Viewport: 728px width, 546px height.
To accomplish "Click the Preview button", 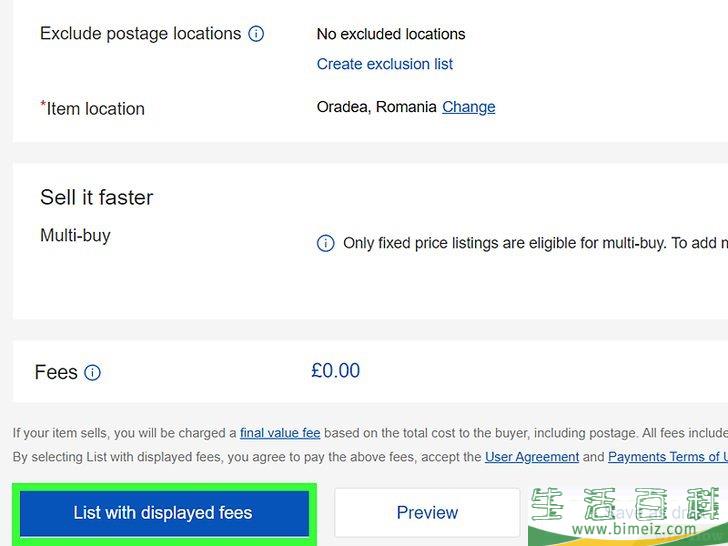I will click(427, 513).
